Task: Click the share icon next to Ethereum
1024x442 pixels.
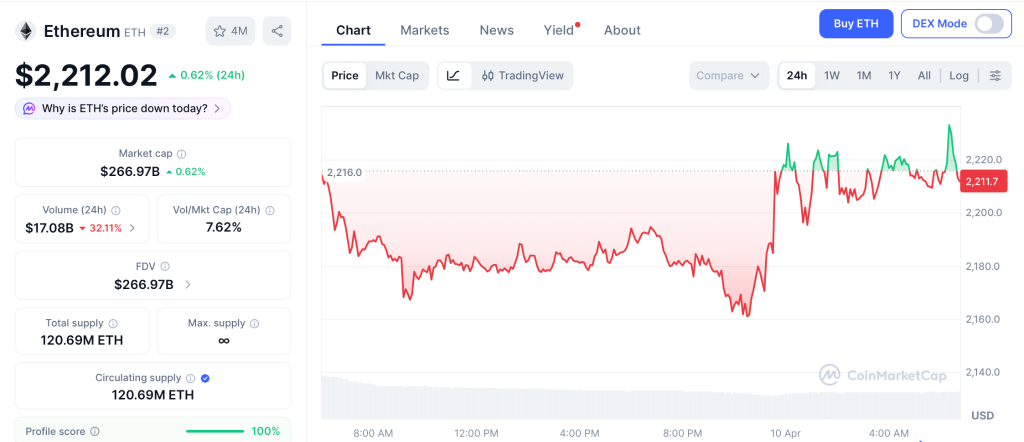Action: 277,31
